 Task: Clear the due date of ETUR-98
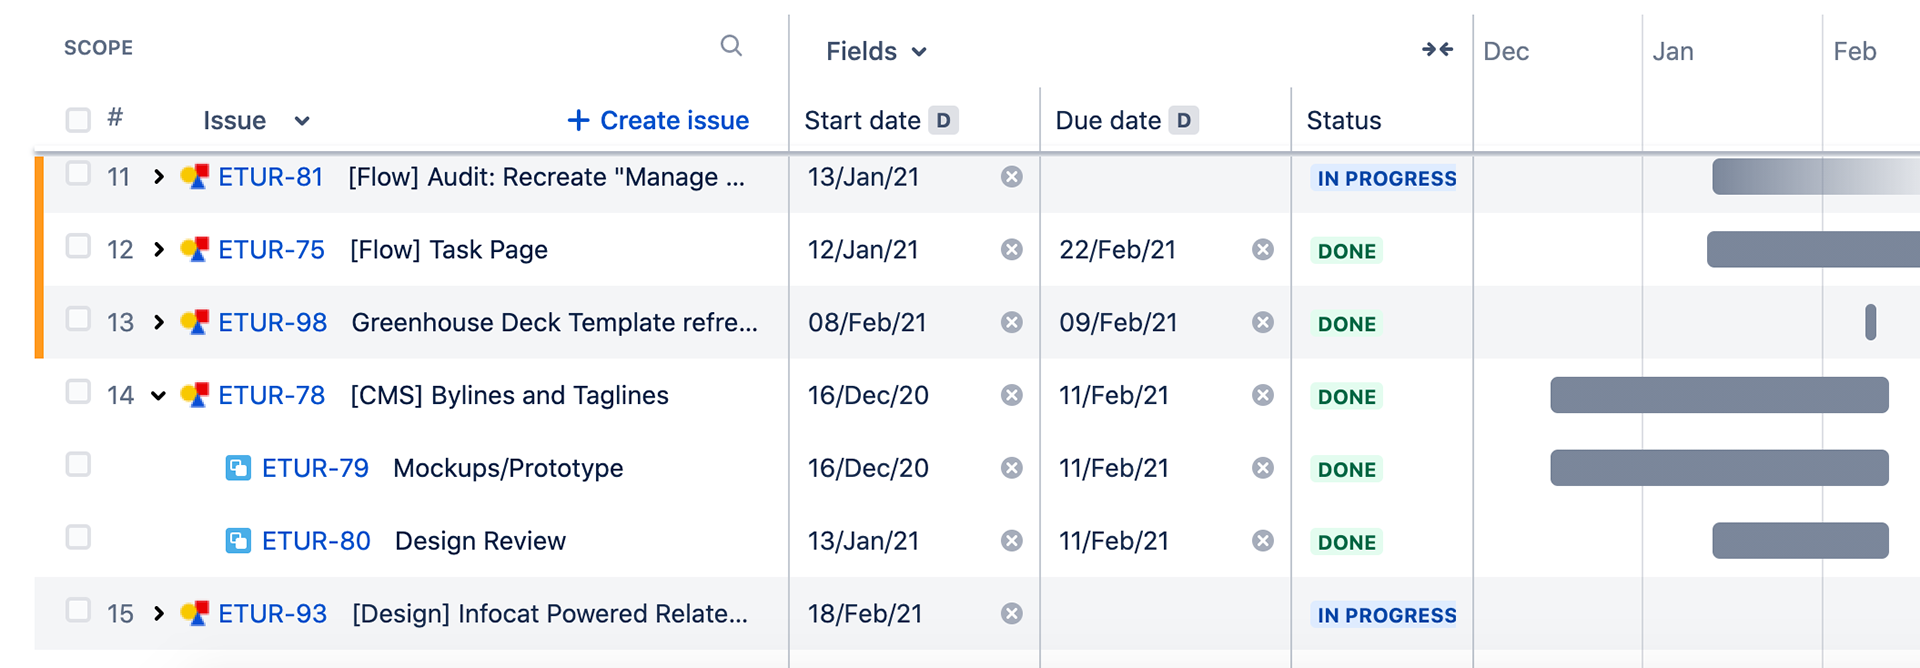click(1262, 322)
